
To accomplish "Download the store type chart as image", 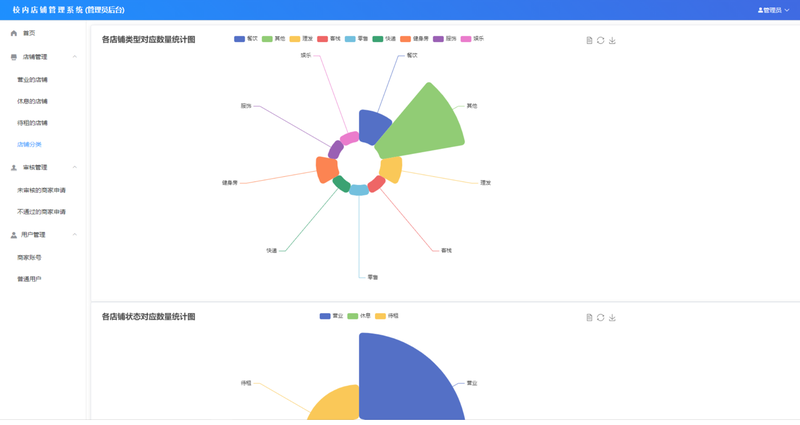I will [612, 40].
